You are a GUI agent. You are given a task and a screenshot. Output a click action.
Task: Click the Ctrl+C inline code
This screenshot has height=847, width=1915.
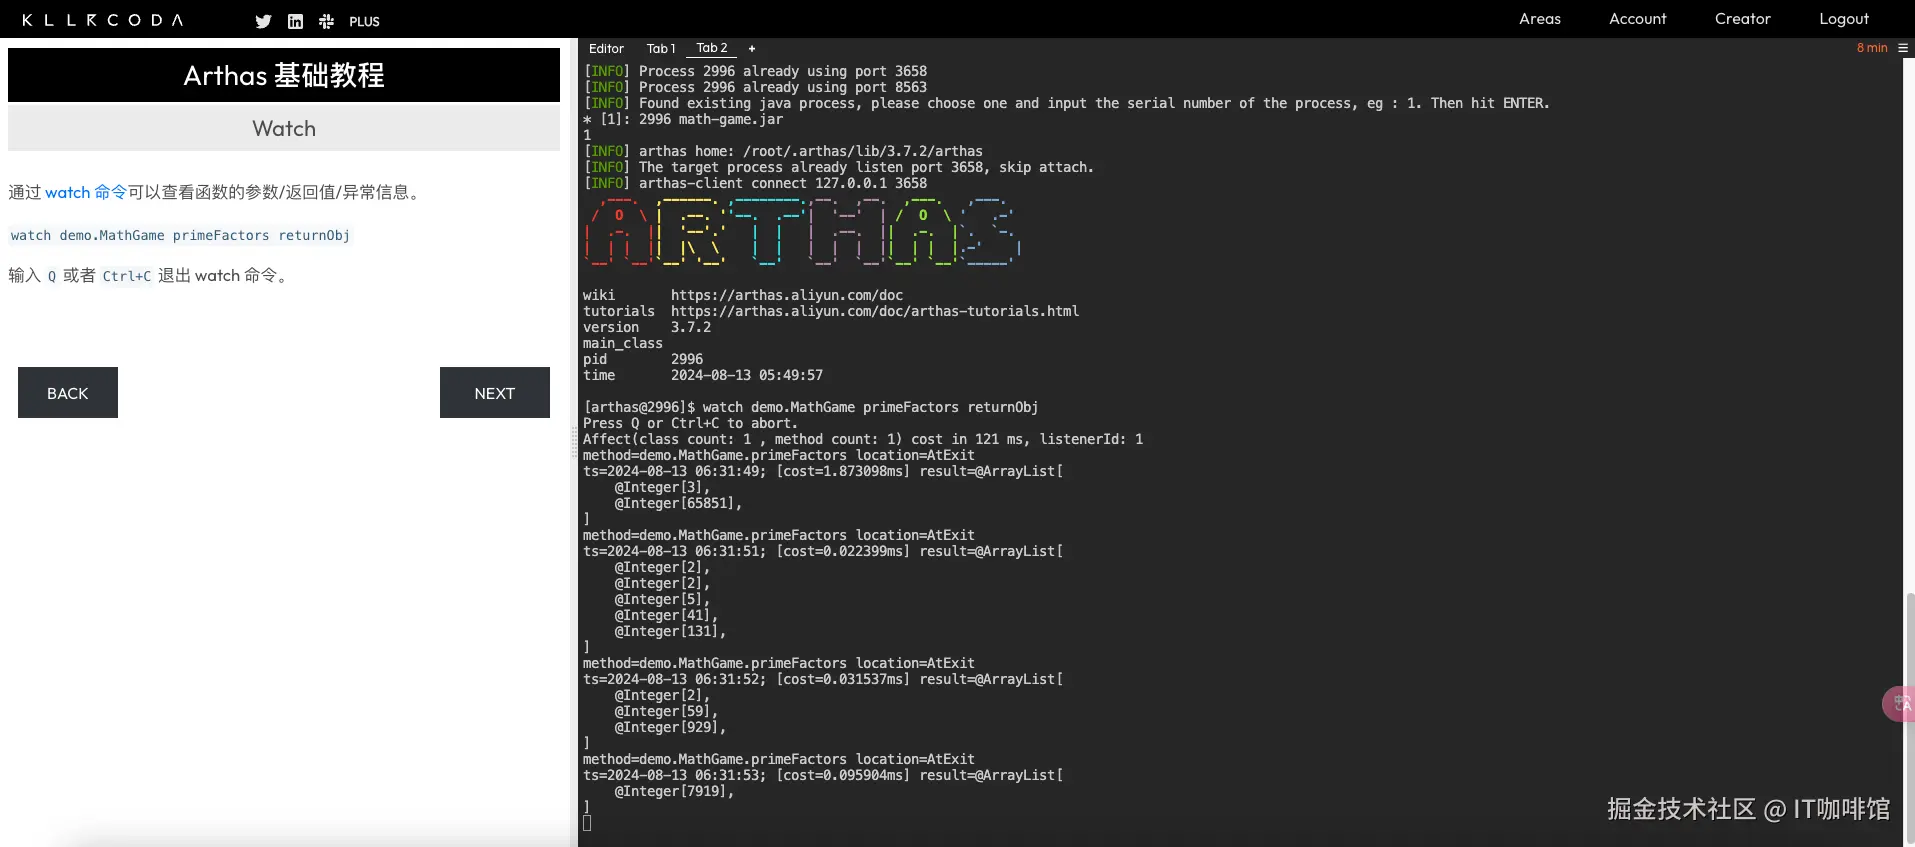tap(127, 276)
